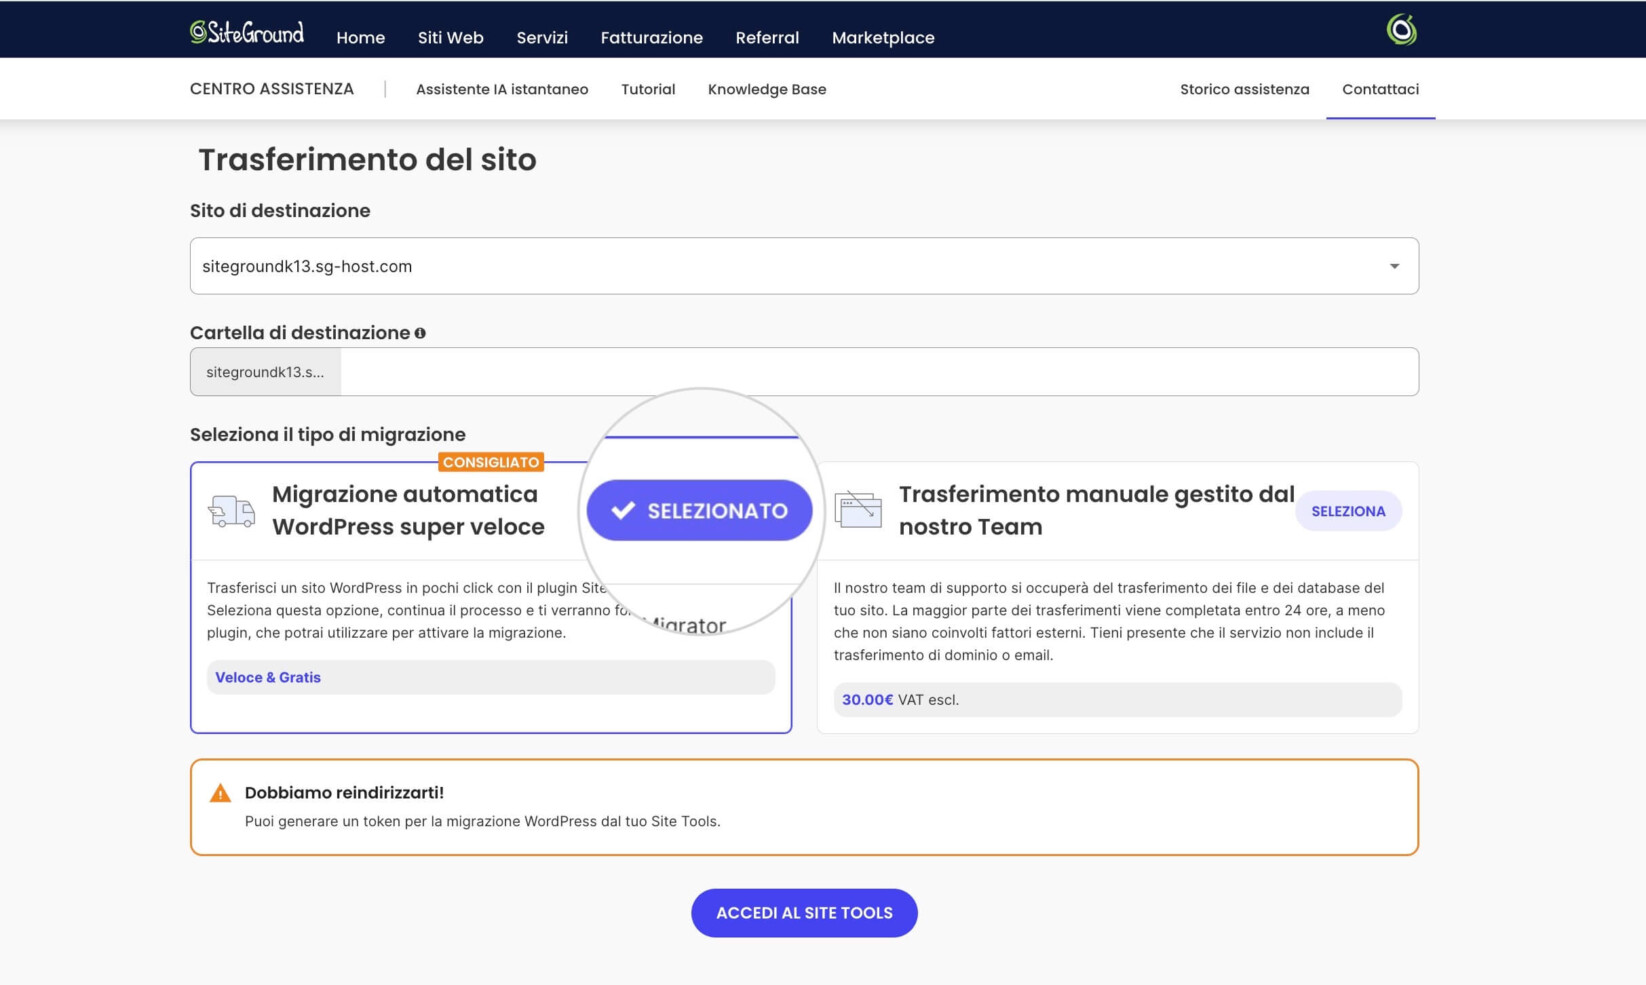Select the Contattaci tab
Viewport: 1646px width, 985px height.
(x=1380, y=89)
